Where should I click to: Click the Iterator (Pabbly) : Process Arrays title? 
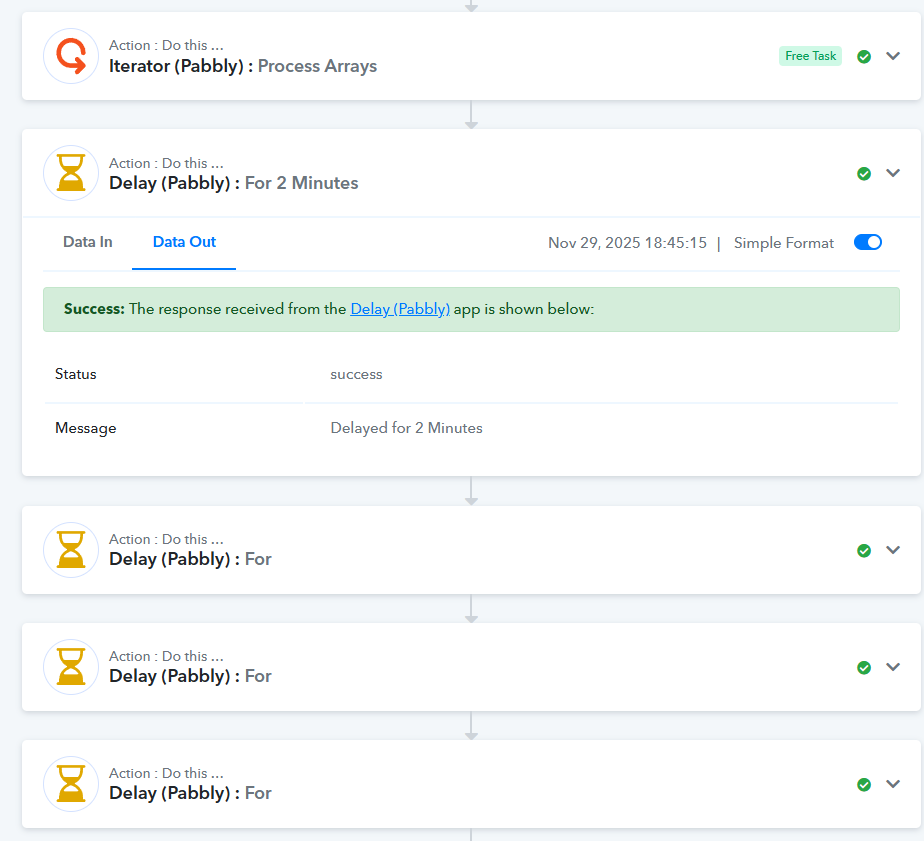(243, 66)
